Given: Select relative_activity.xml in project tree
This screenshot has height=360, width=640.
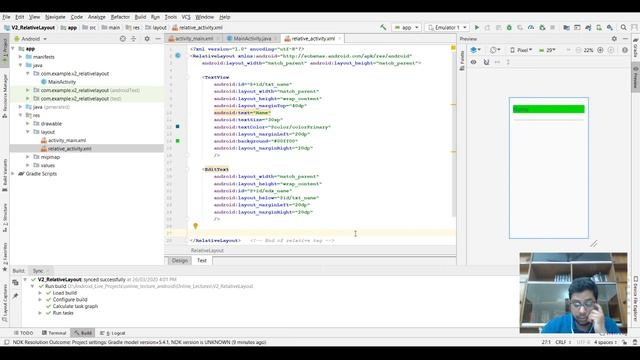Looking at the screenshot, I should tap(69, 149).
